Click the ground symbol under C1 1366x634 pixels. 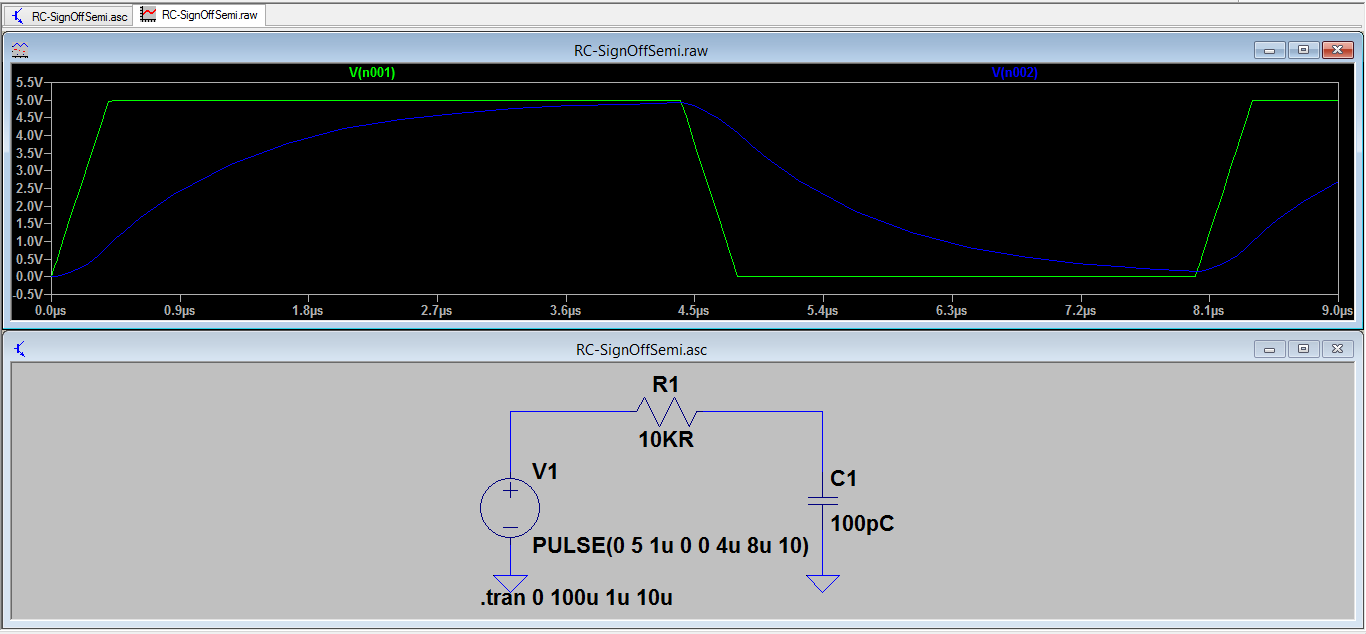[822, 583]
